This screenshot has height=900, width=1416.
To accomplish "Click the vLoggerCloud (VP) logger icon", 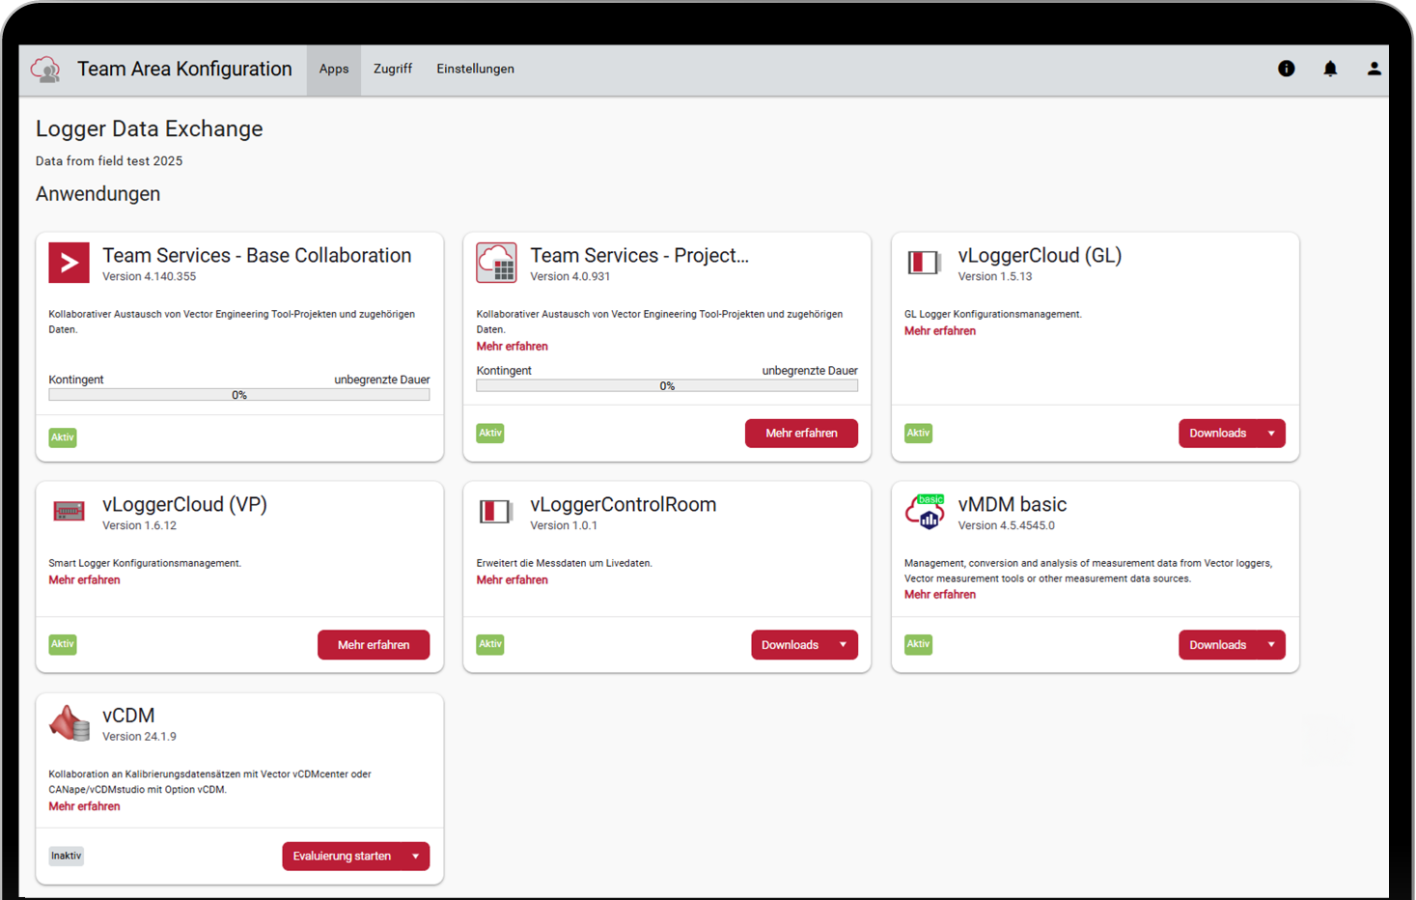I will (69, 512).
